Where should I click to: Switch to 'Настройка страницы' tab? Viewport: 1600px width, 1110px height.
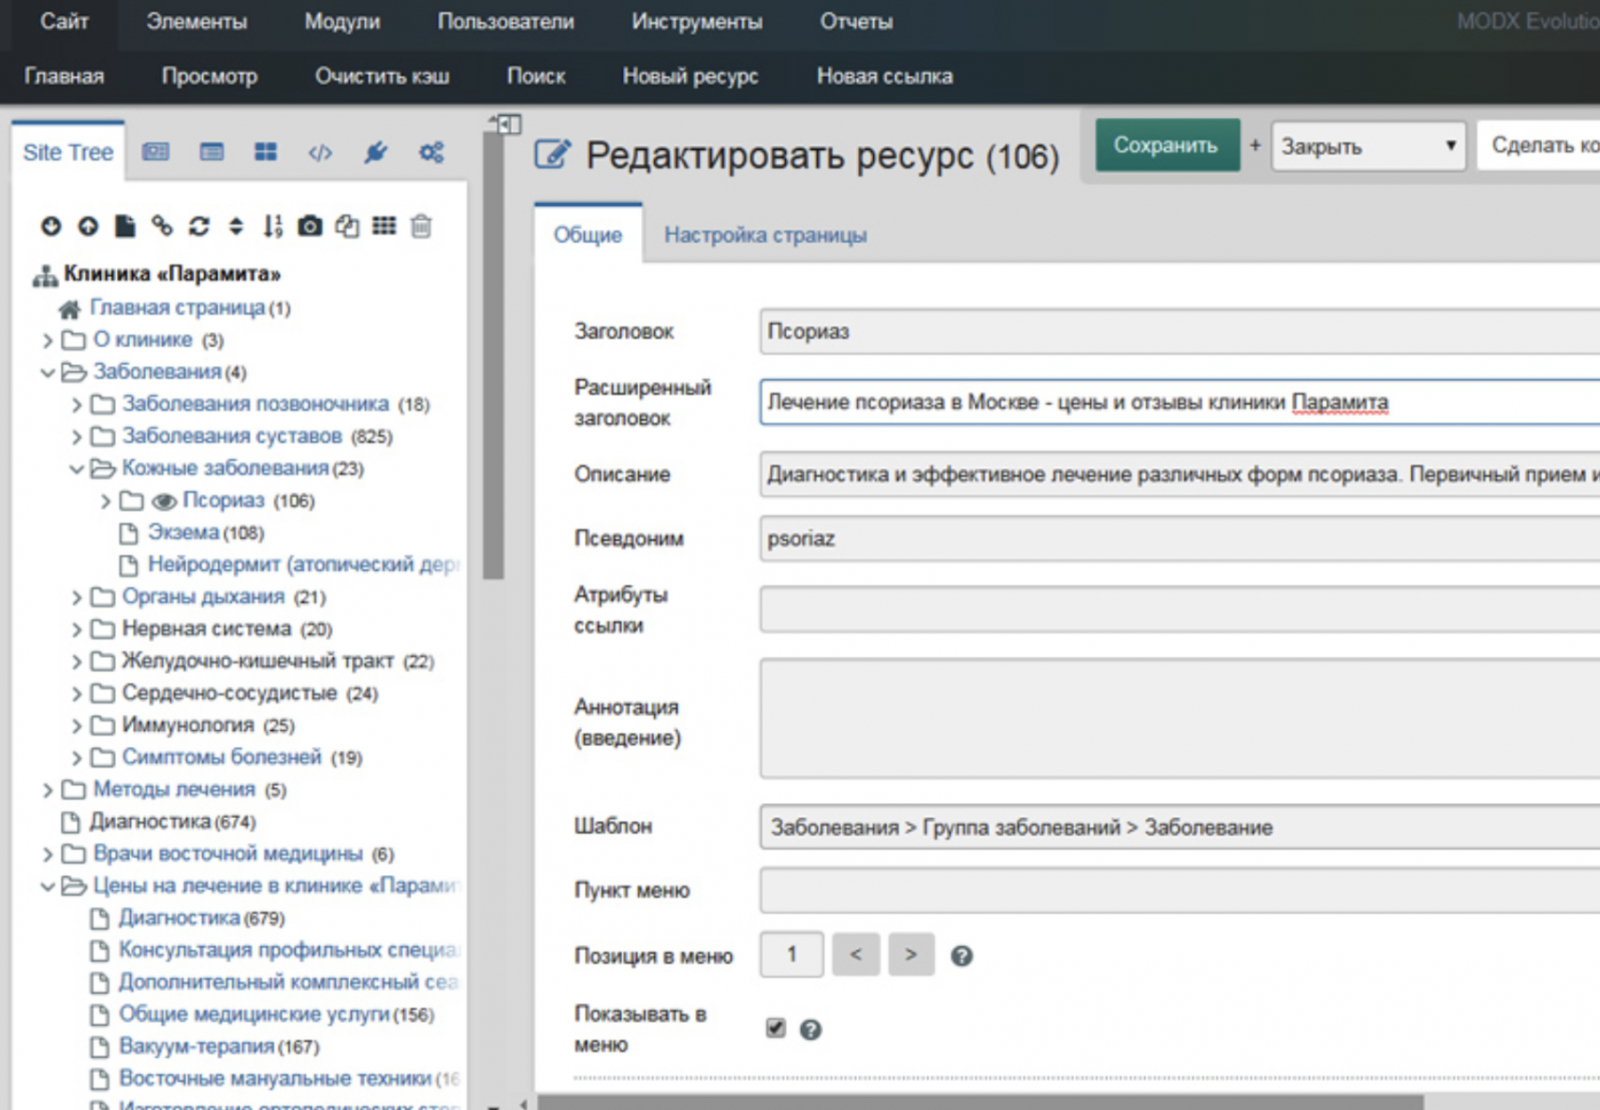click(765, 235)
